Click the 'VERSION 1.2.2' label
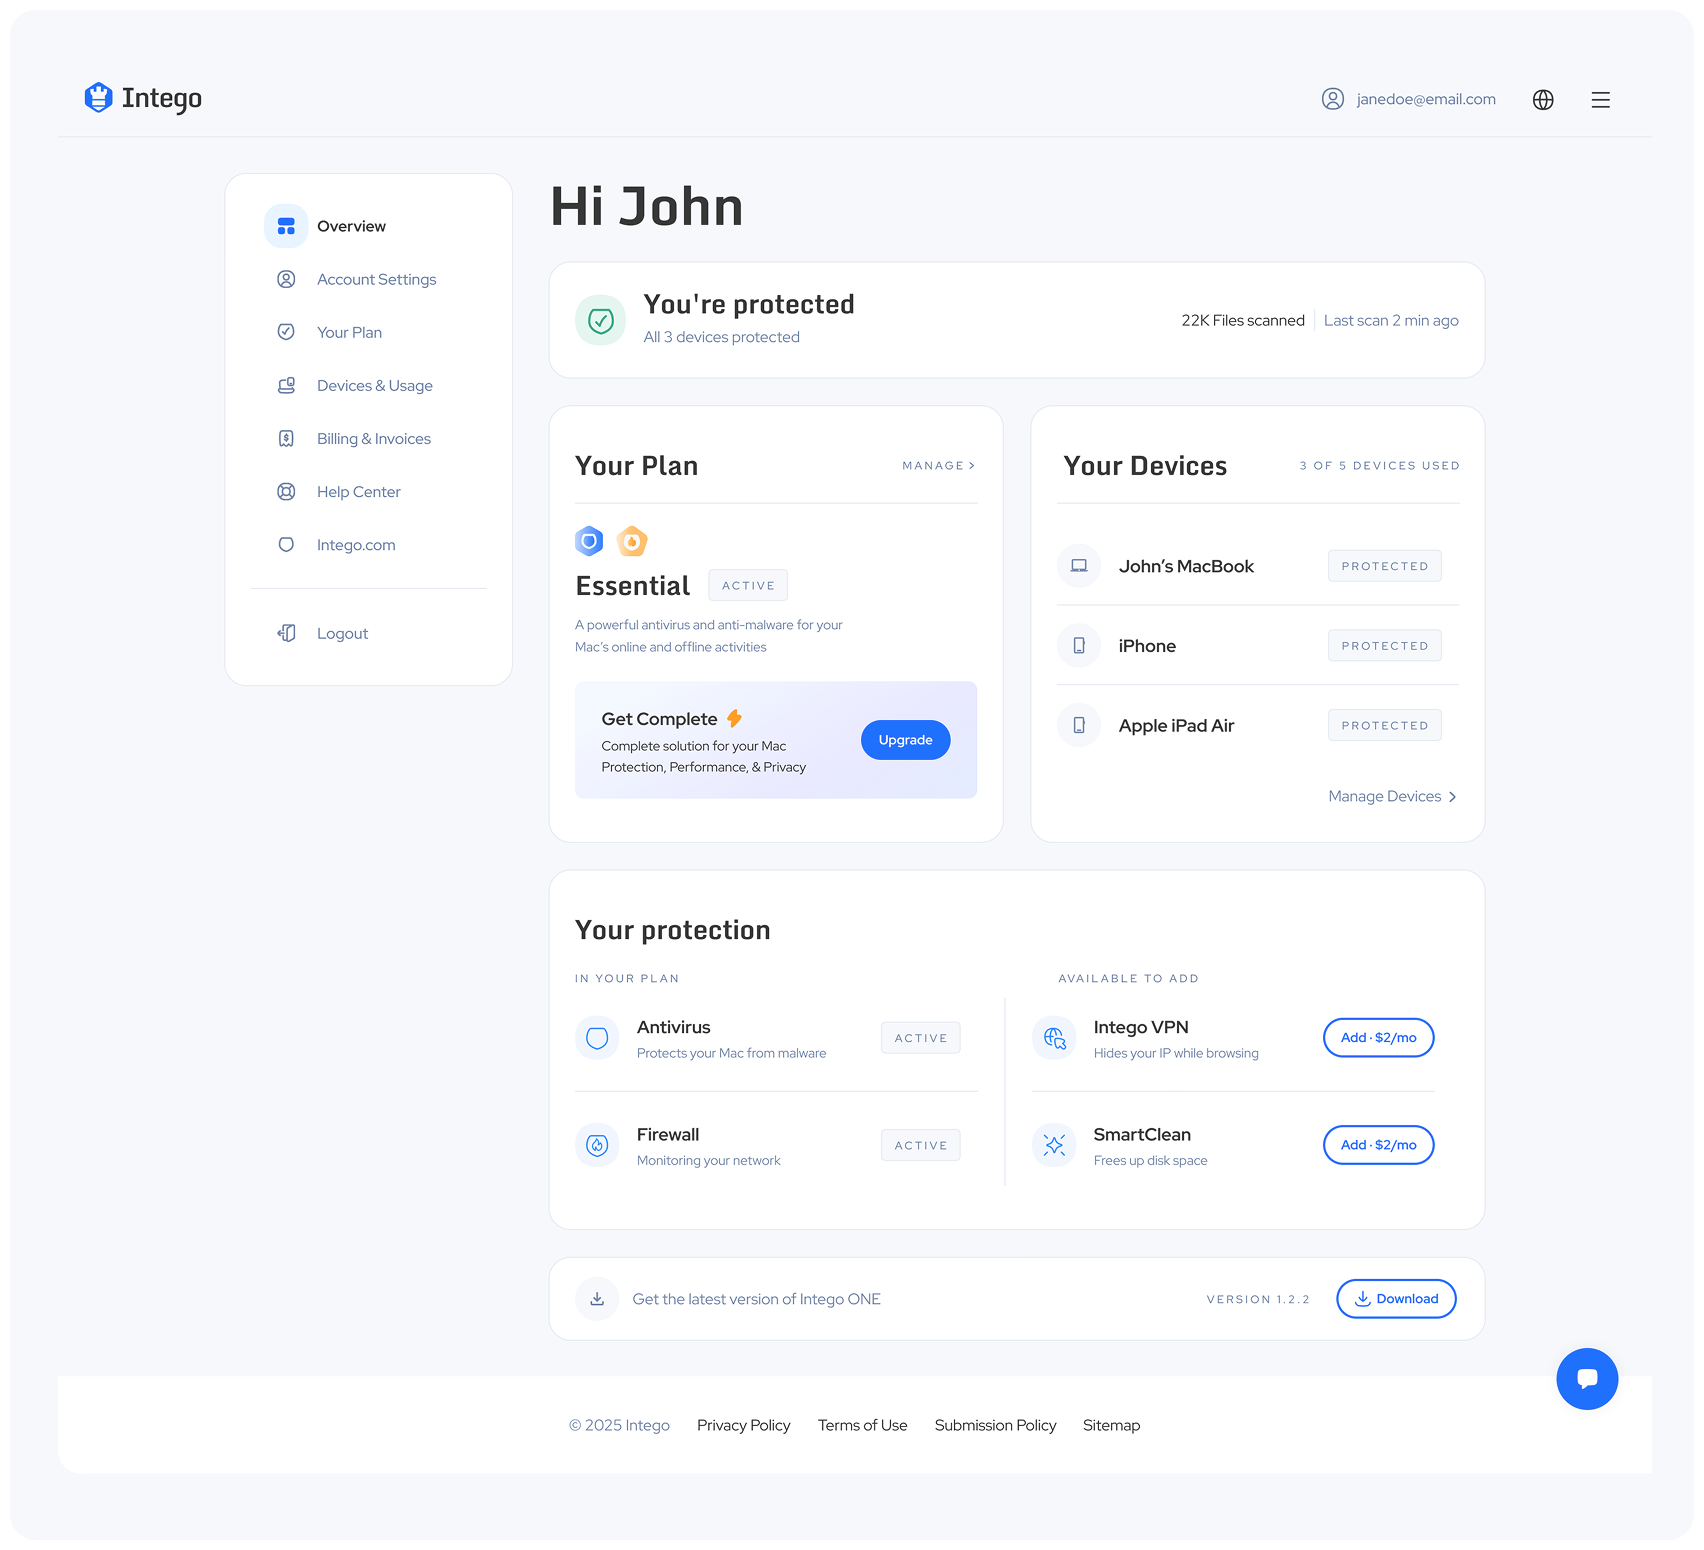This screenshot has height=1550, width=1704. point(1258,1299)
